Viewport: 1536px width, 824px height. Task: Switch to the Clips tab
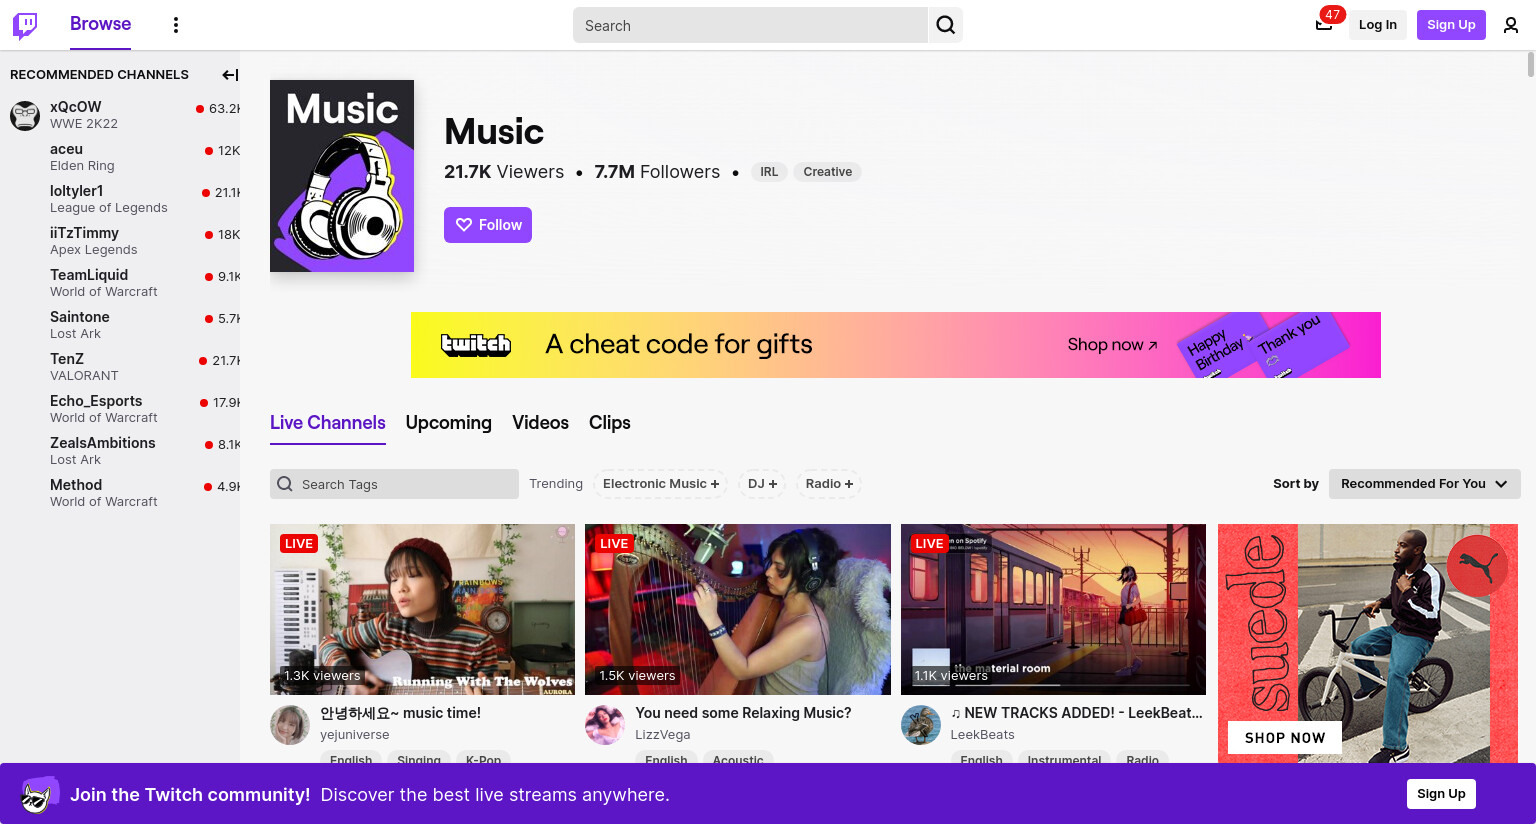click(x=610, y=423)
